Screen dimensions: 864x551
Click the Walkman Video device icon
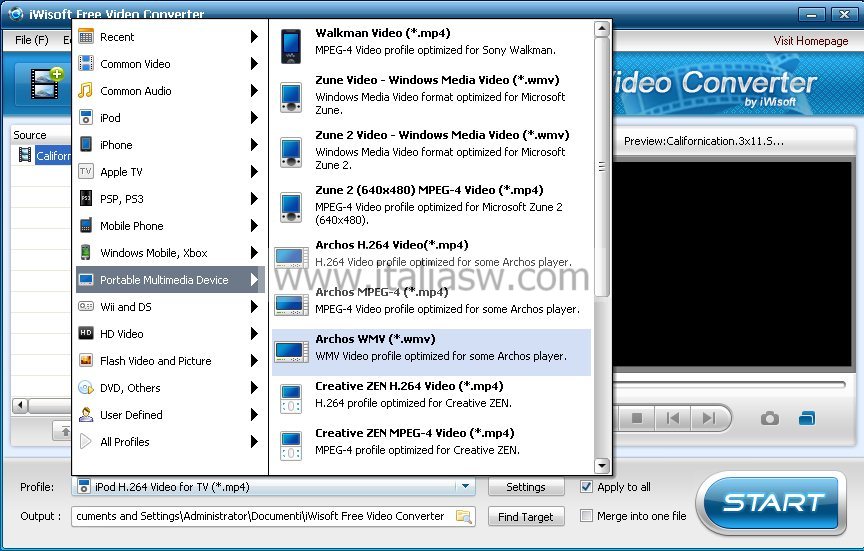pyautogui.click(x=291, y=46)
